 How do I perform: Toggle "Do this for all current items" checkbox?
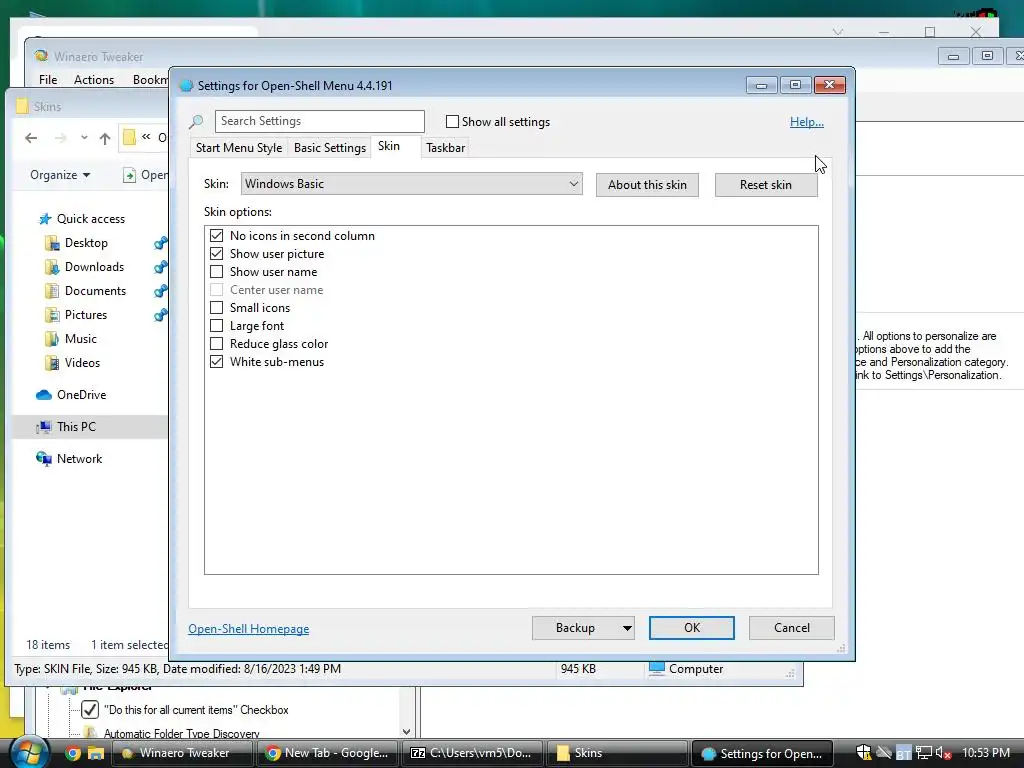click(90, 709)
